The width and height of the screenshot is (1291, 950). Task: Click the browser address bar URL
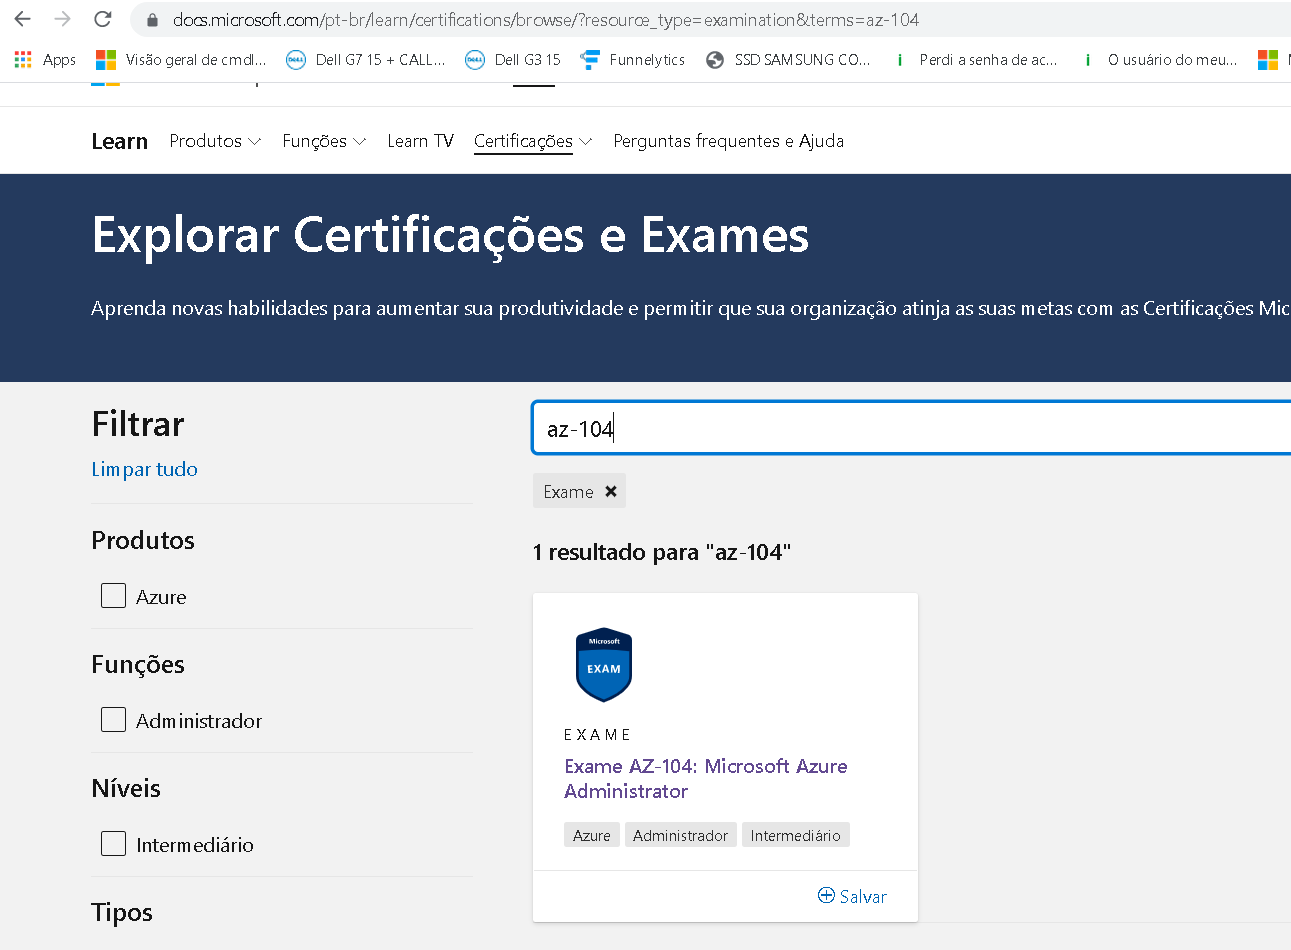pos(545,19)
